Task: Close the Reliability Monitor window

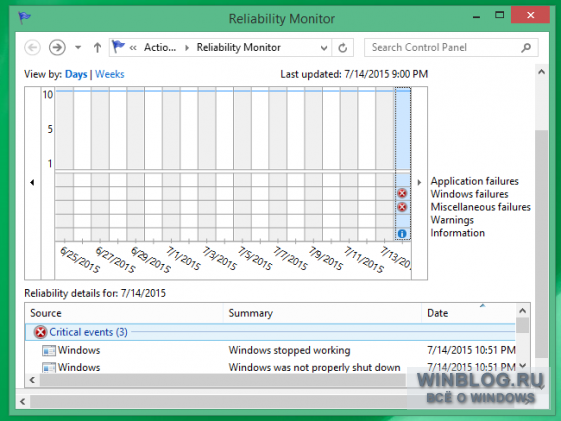Action: [x=530, y=15]
